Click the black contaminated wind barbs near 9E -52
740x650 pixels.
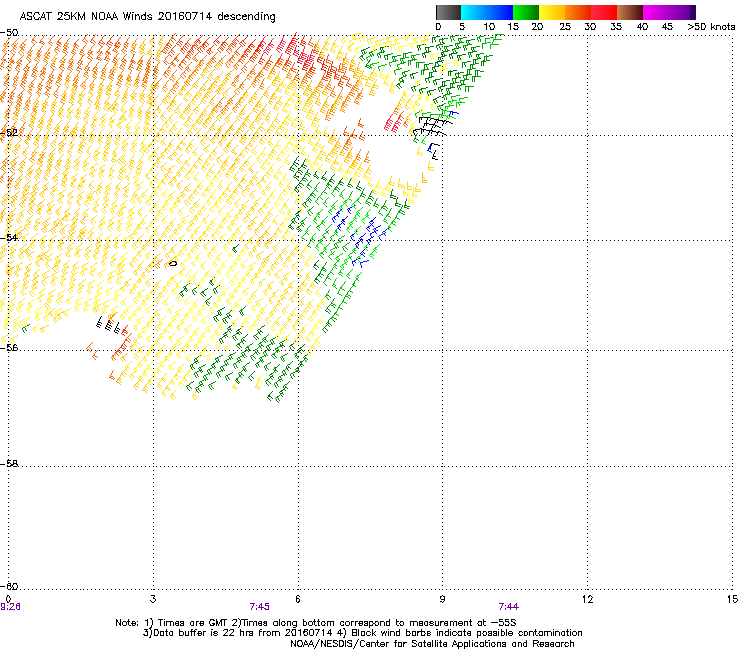pyautogui.click(x=433, y=126)
